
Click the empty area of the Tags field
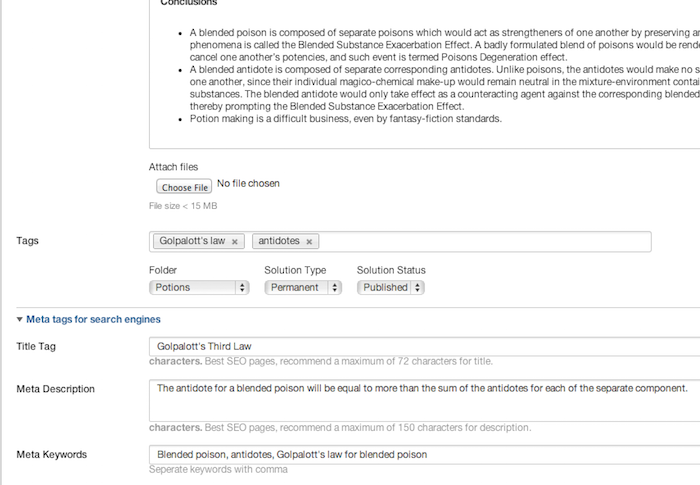[480, 242]
